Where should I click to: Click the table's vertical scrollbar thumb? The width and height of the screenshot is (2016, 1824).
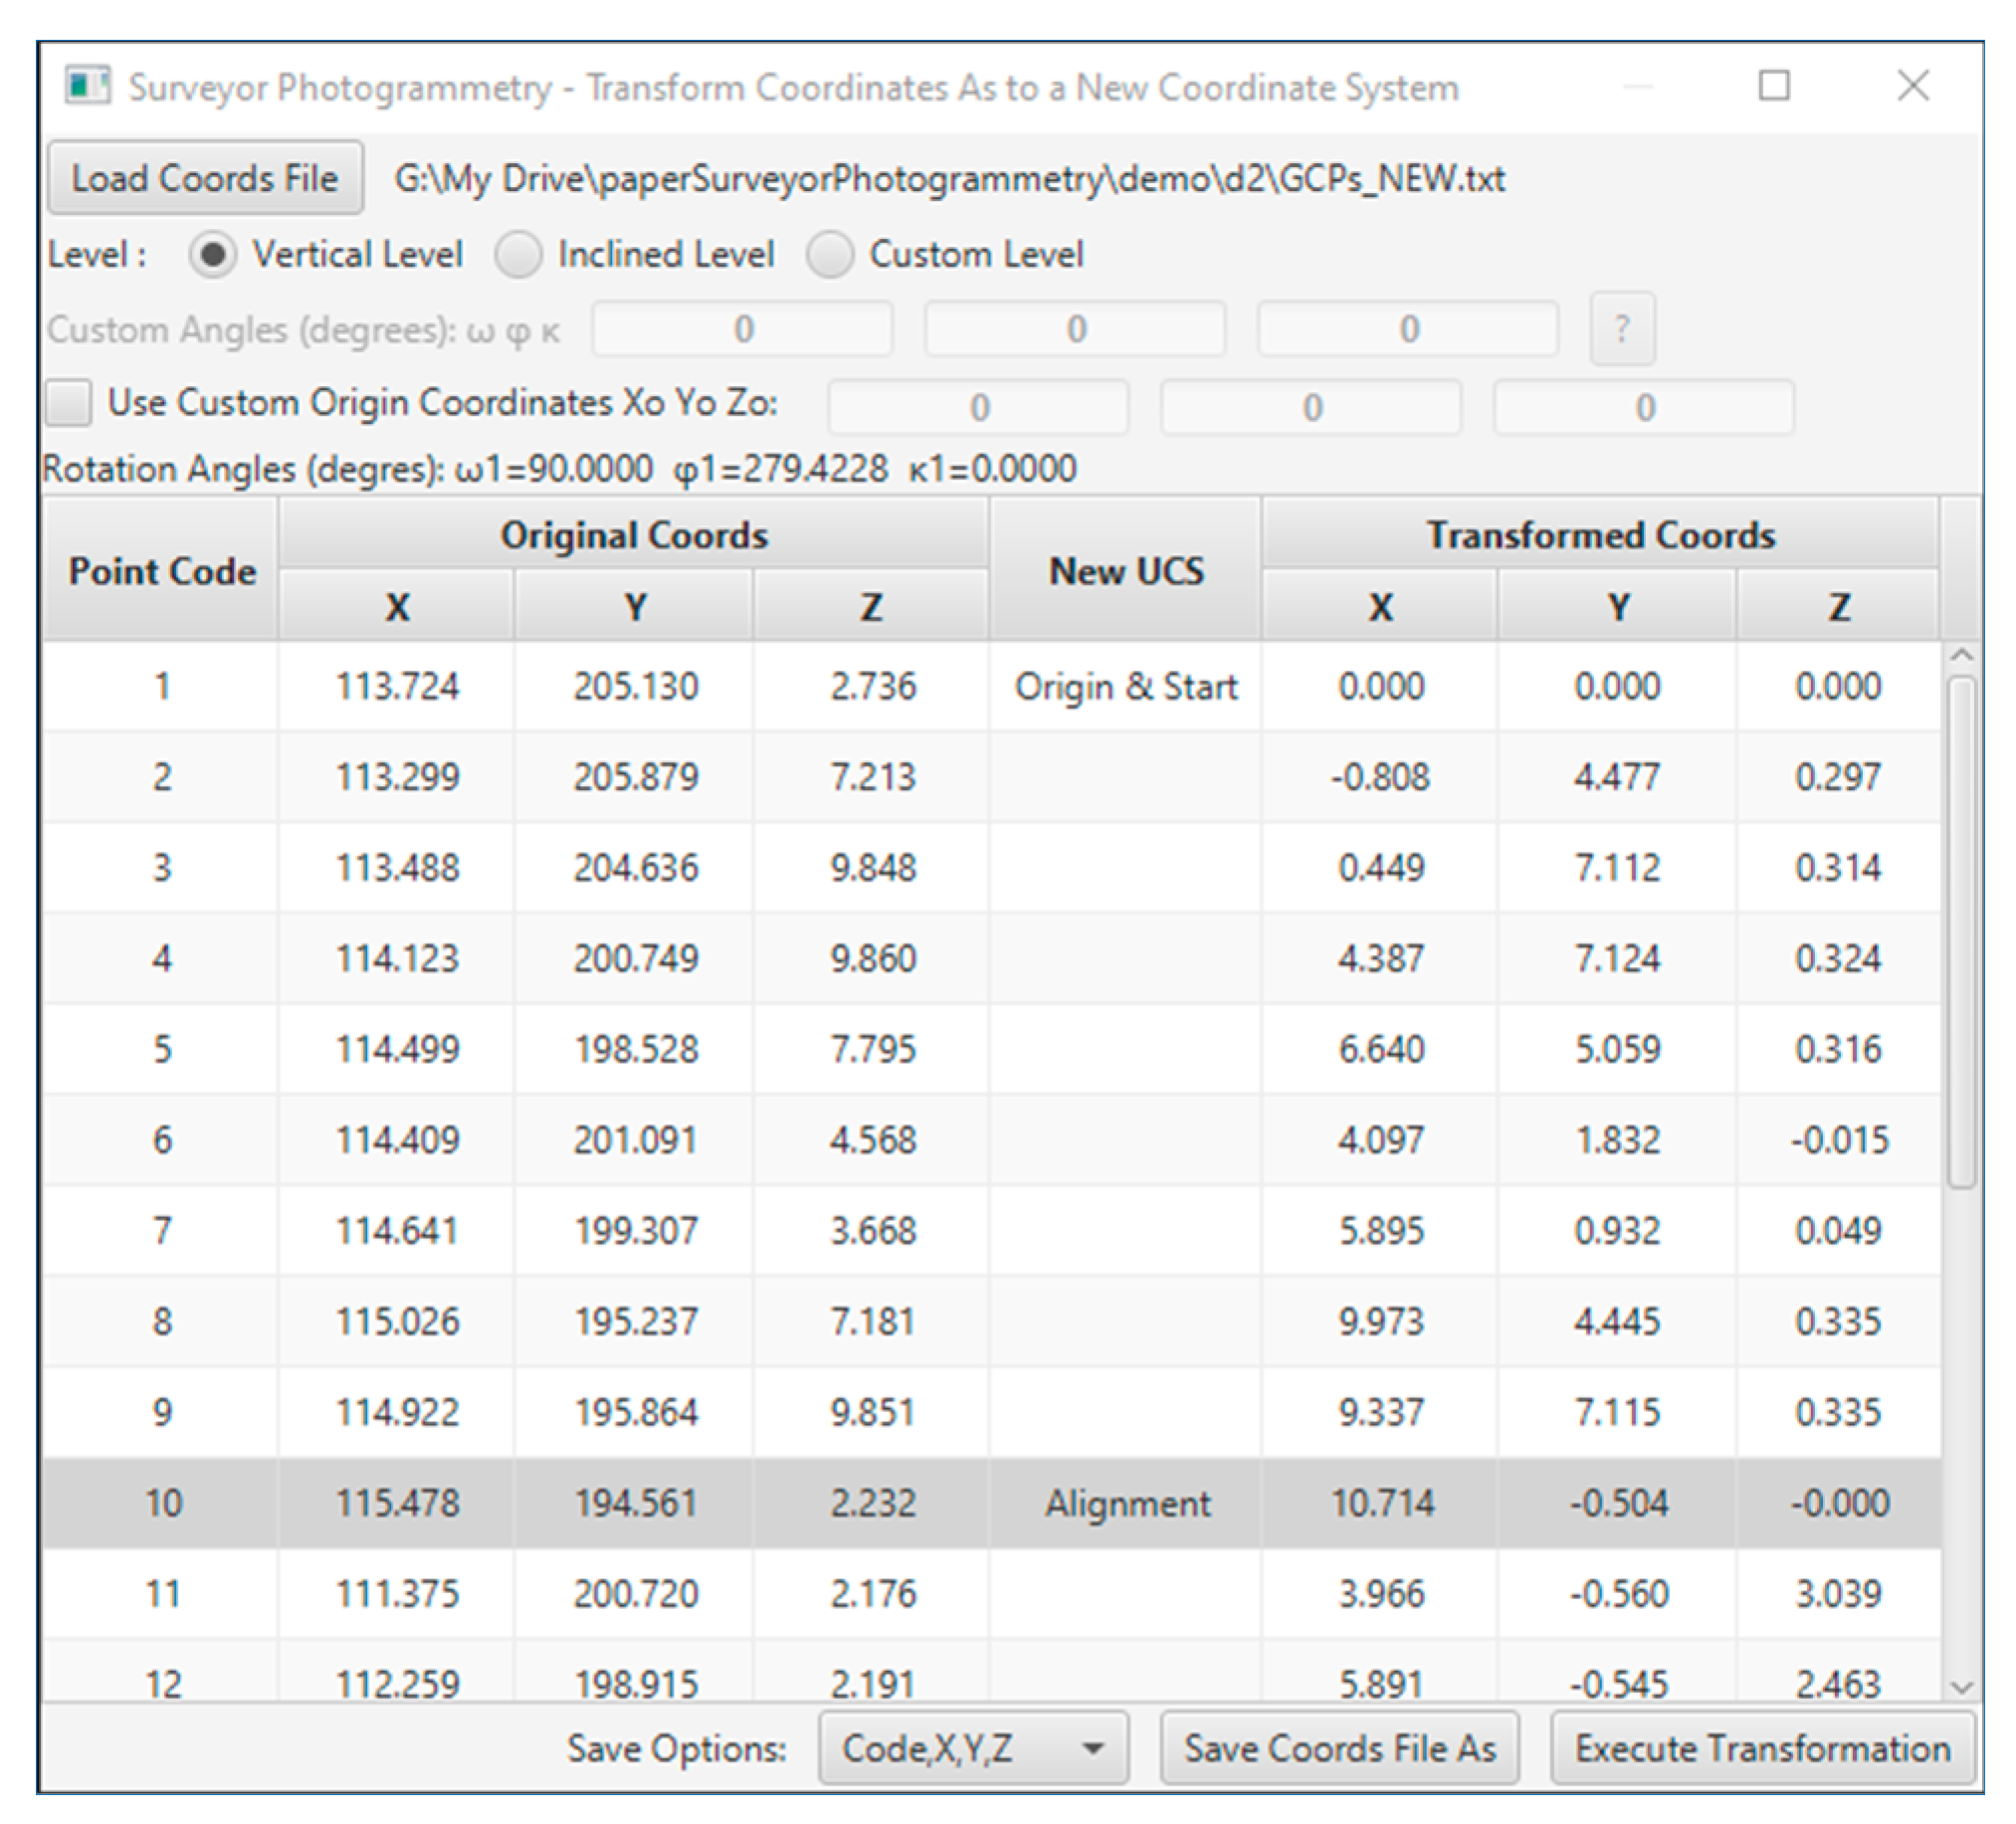(1961, 930)
